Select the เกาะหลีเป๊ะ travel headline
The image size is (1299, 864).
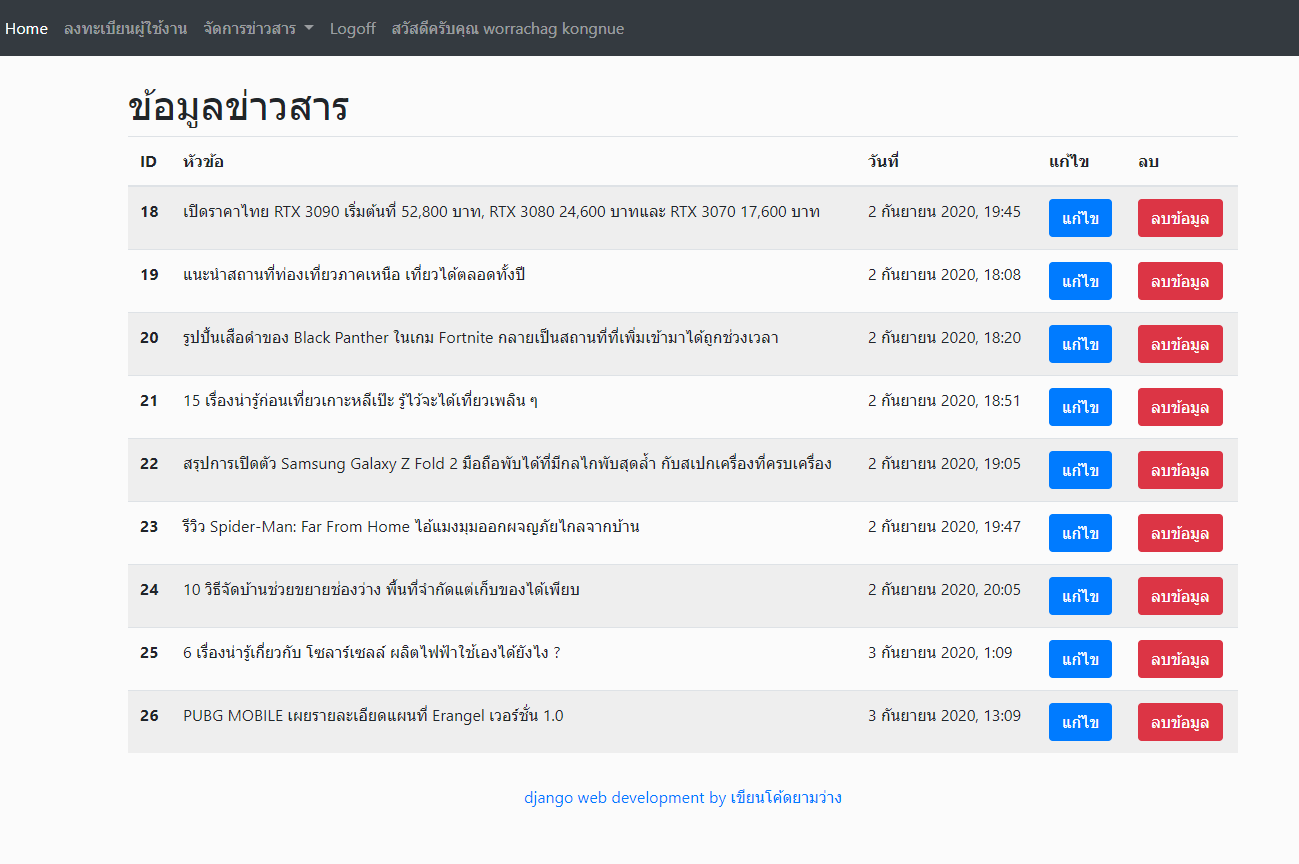361,401
